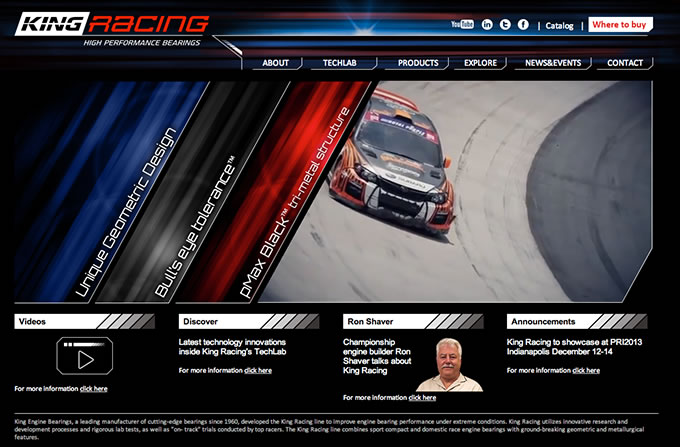Open the CONTACT menu

click(625, 63)
